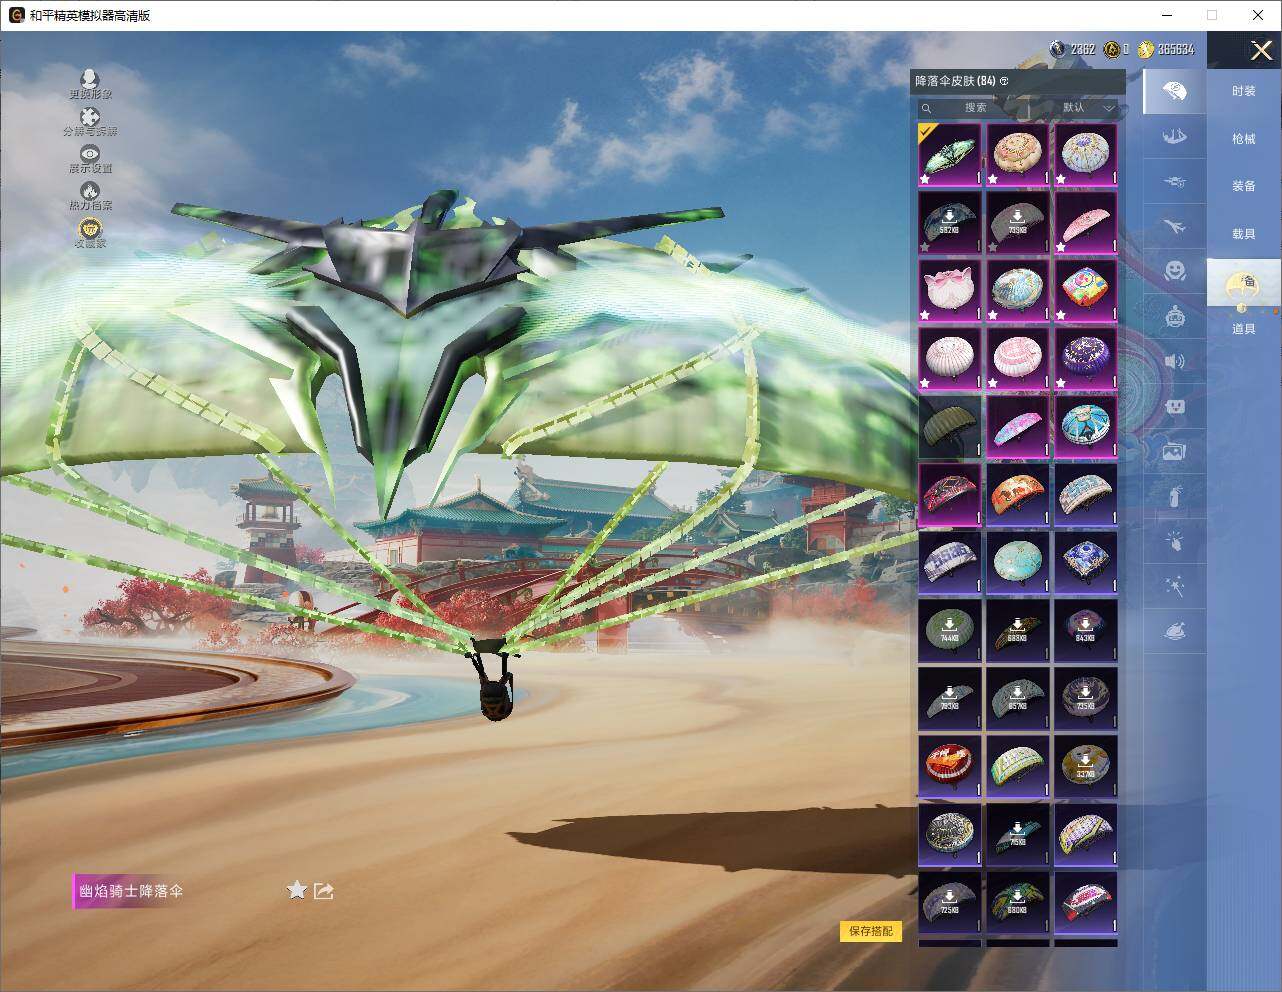Toggle favorite star on colorful square parachute

pyautogui.click(x=1062, y=315)
